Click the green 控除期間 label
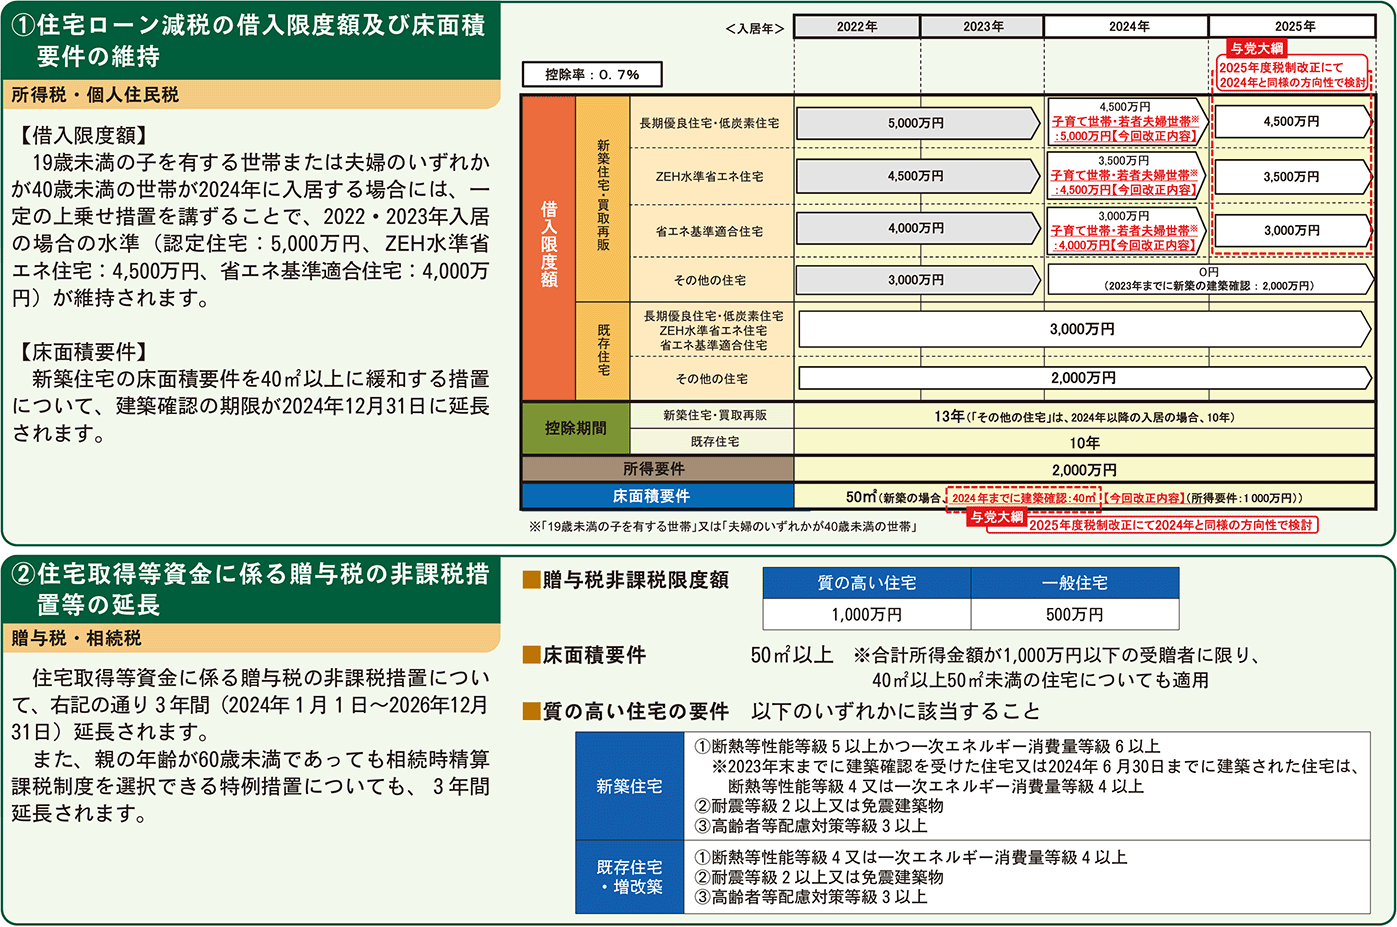Image resolution: width=1397 pixels, height=927 pixels. click(x=575, y=428)
